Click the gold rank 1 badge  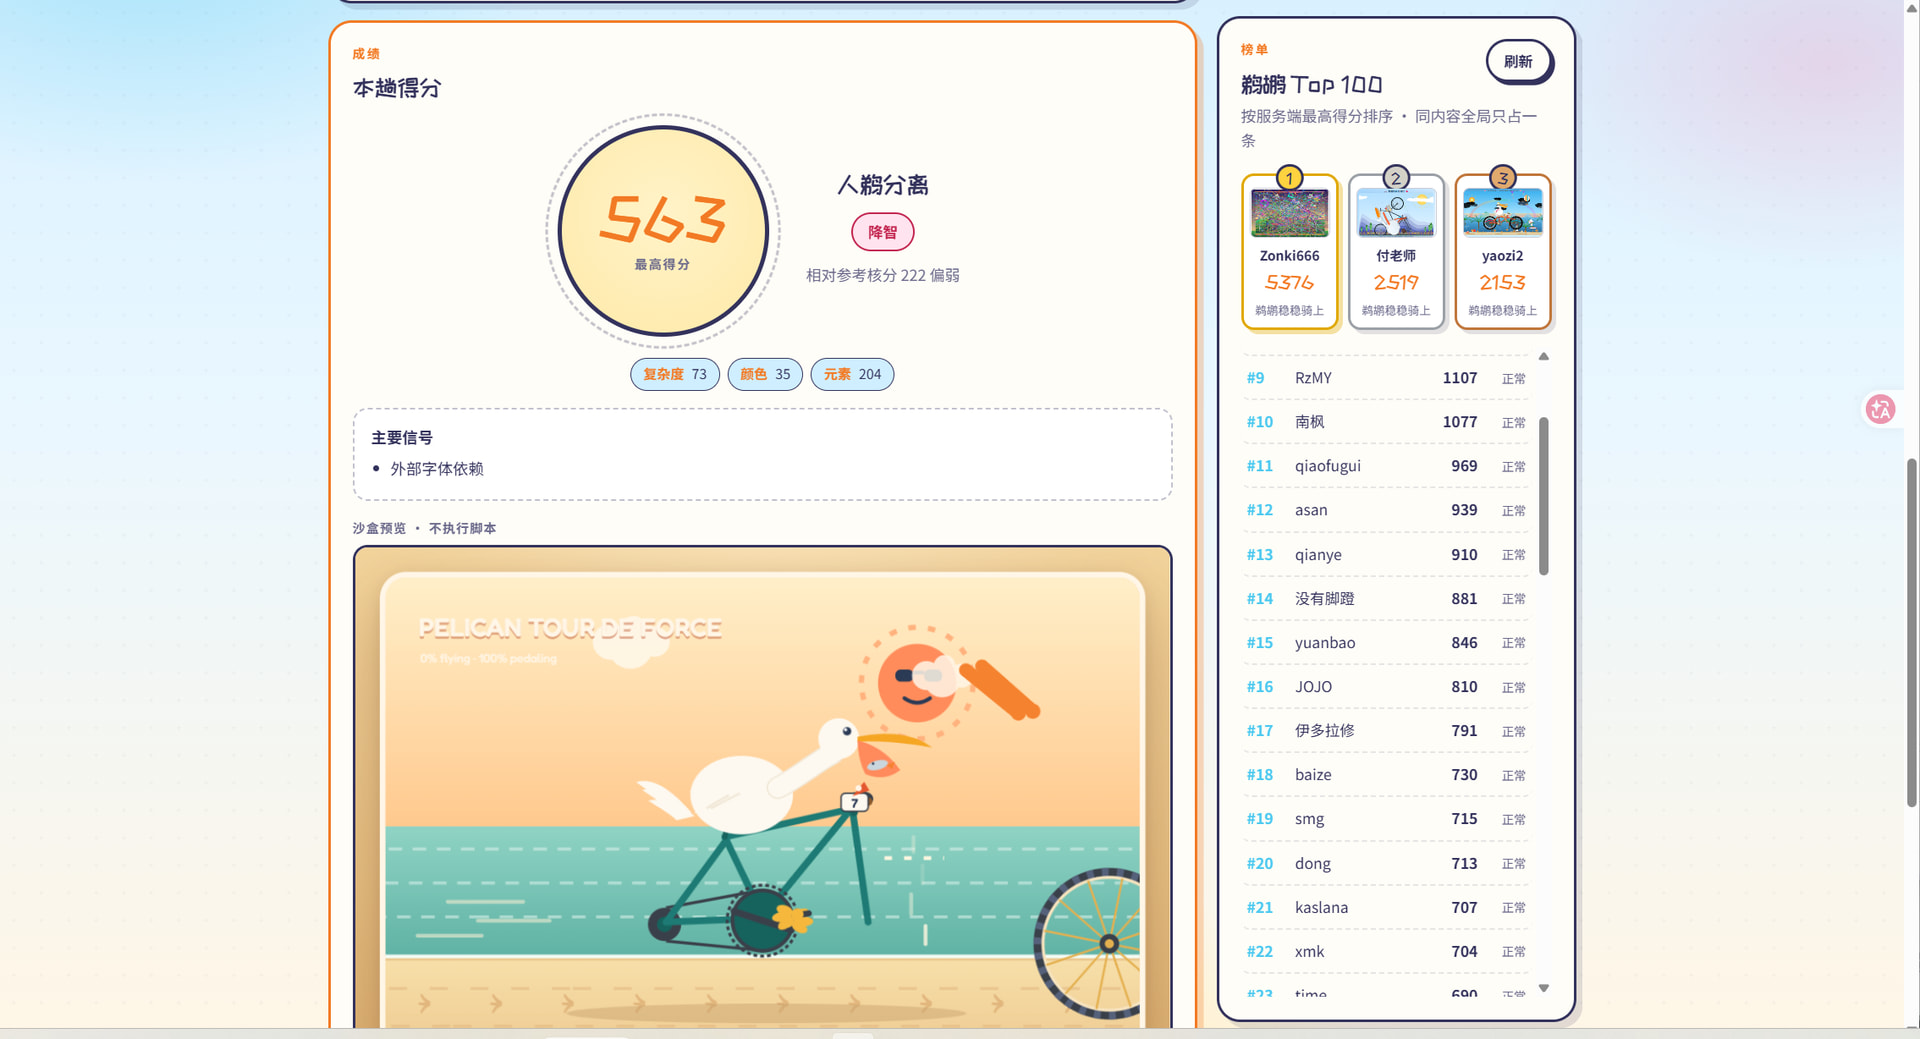pos(1289,178)
